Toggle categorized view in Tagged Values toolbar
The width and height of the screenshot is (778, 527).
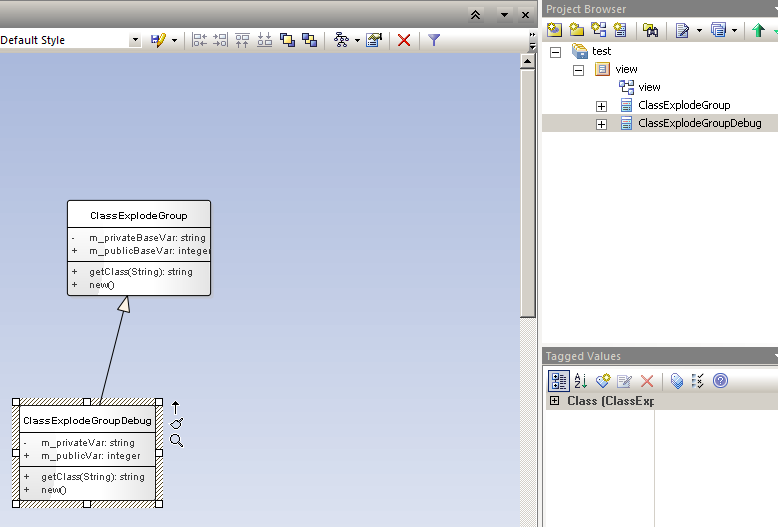559,381
